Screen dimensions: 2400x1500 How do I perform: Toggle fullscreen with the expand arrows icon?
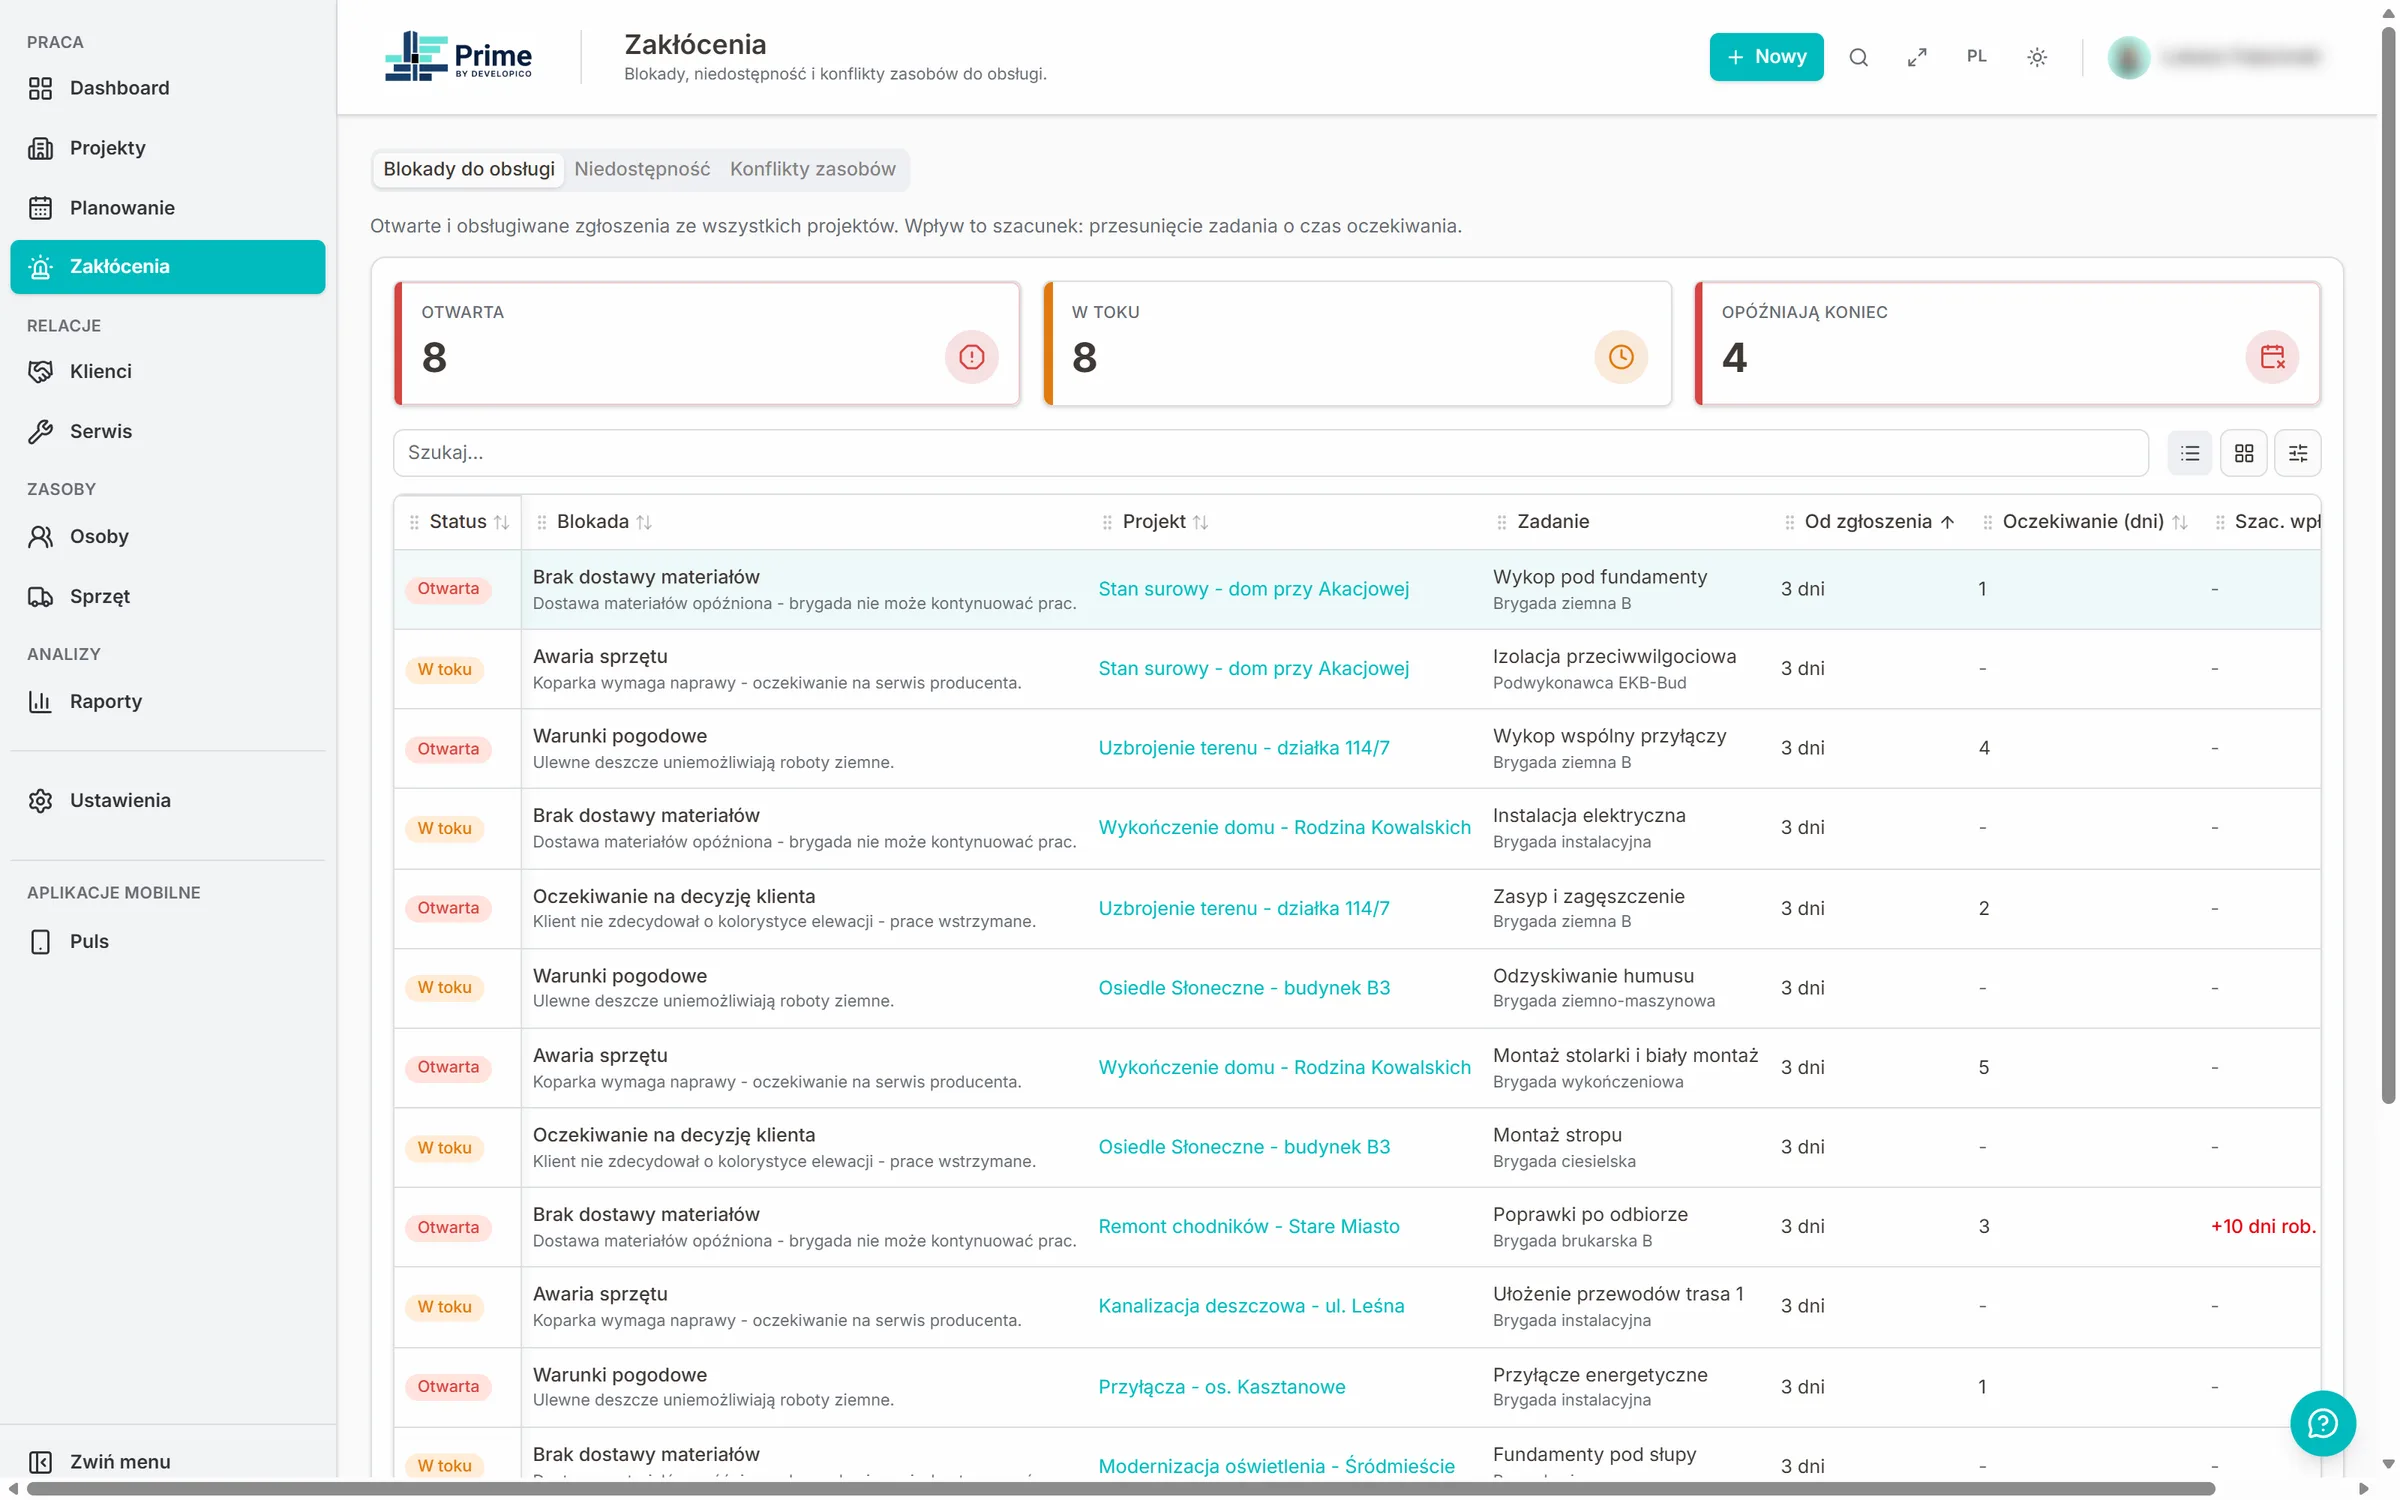coord(1917,57)
